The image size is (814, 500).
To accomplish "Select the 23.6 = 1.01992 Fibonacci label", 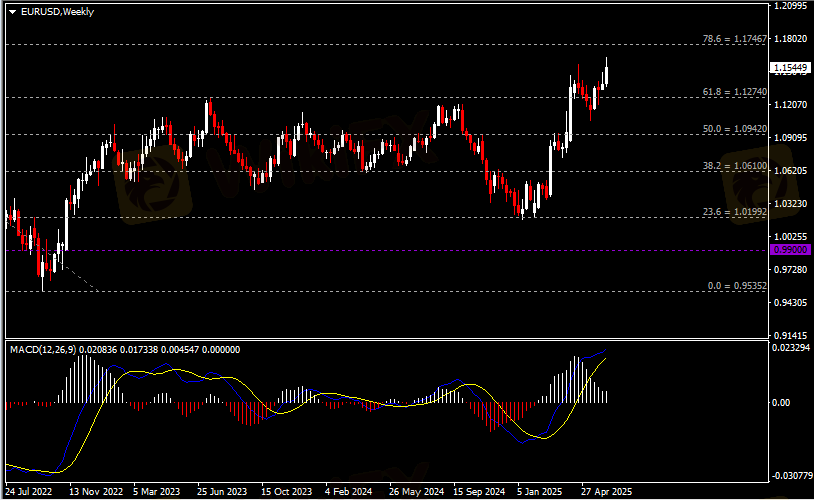I will pyautogui.click(x=735, y=212).
